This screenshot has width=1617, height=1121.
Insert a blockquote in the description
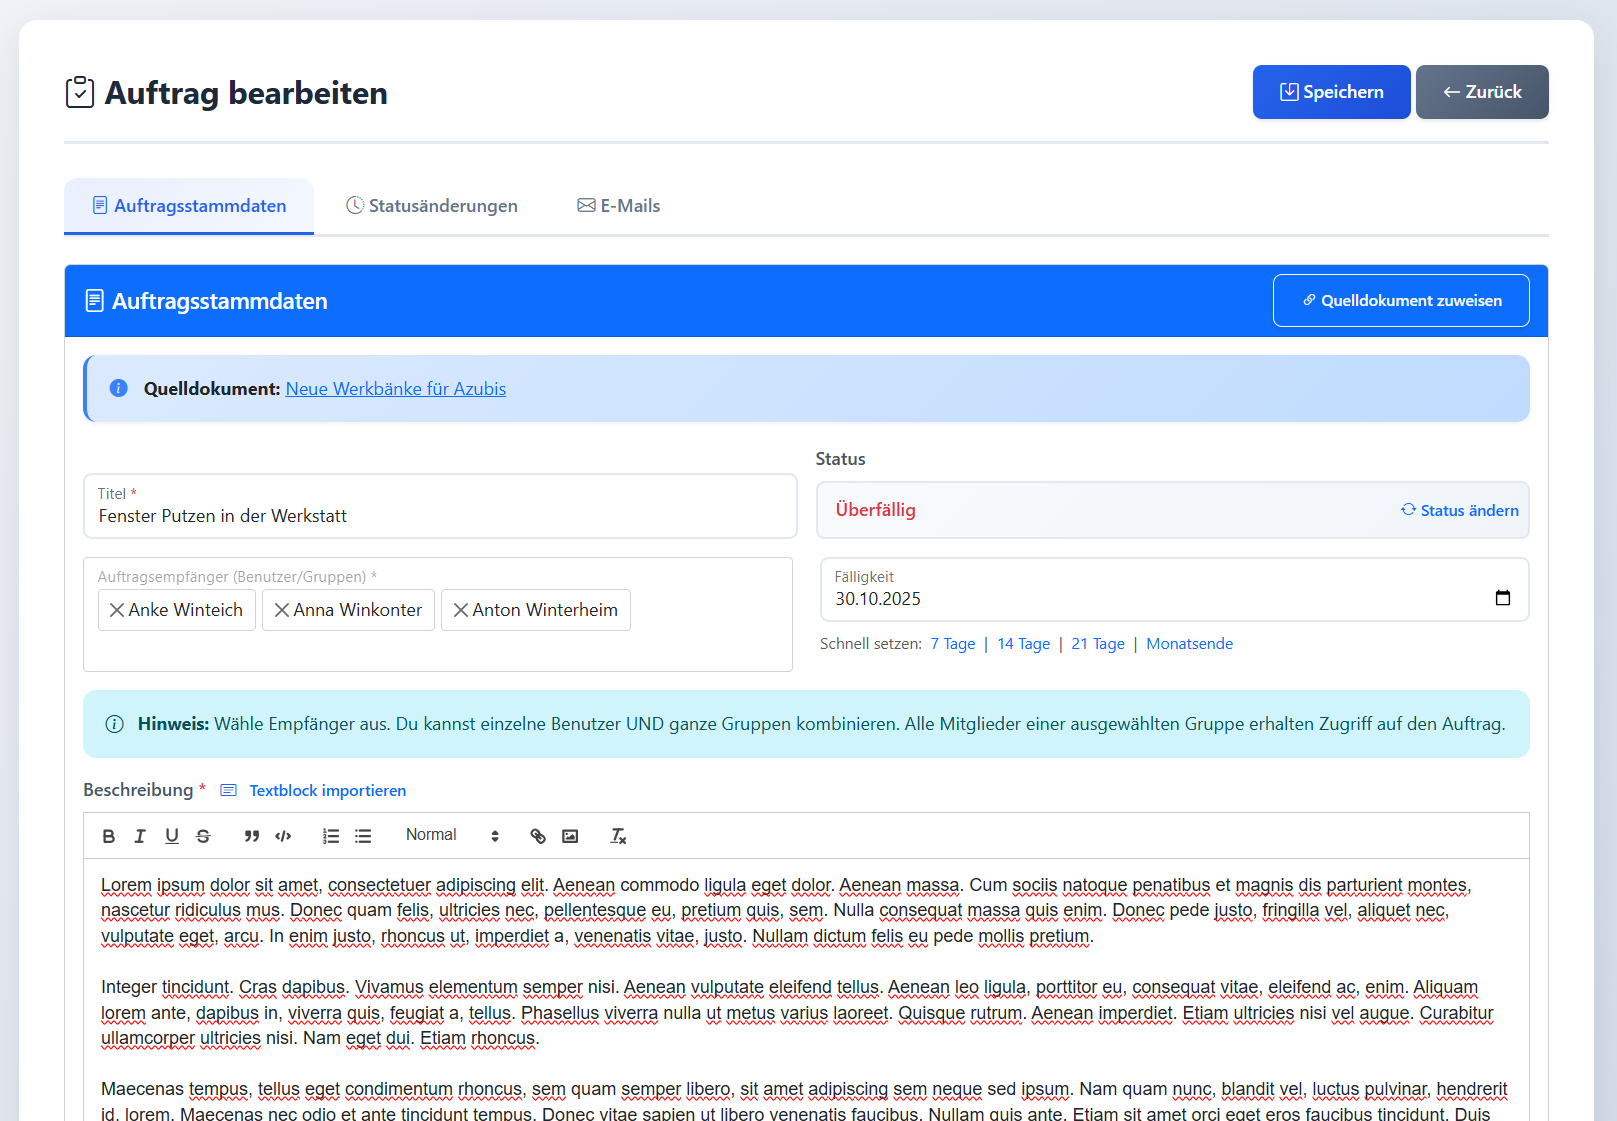pos(252,836)
